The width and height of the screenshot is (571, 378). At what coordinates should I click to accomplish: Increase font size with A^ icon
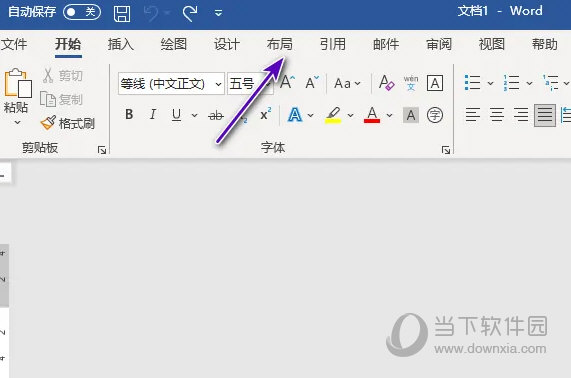point(288,83)
